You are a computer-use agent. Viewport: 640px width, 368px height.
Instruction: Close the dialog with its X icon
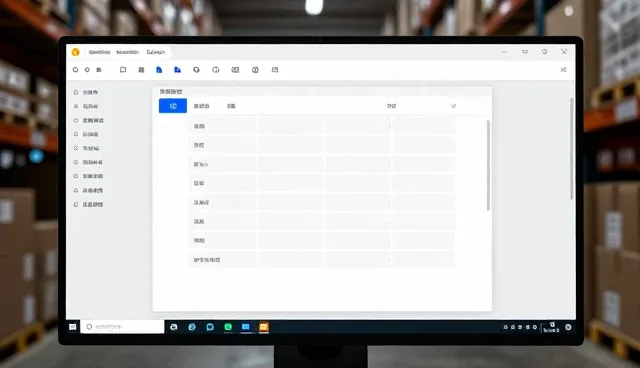[x=453, y=106]
